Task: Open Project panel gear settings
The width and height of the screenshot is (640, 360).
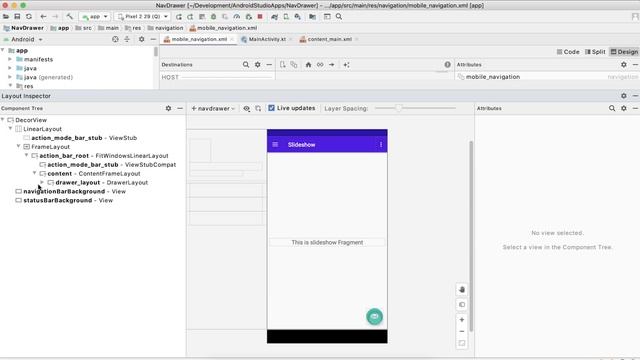Action: pos(141,40)
